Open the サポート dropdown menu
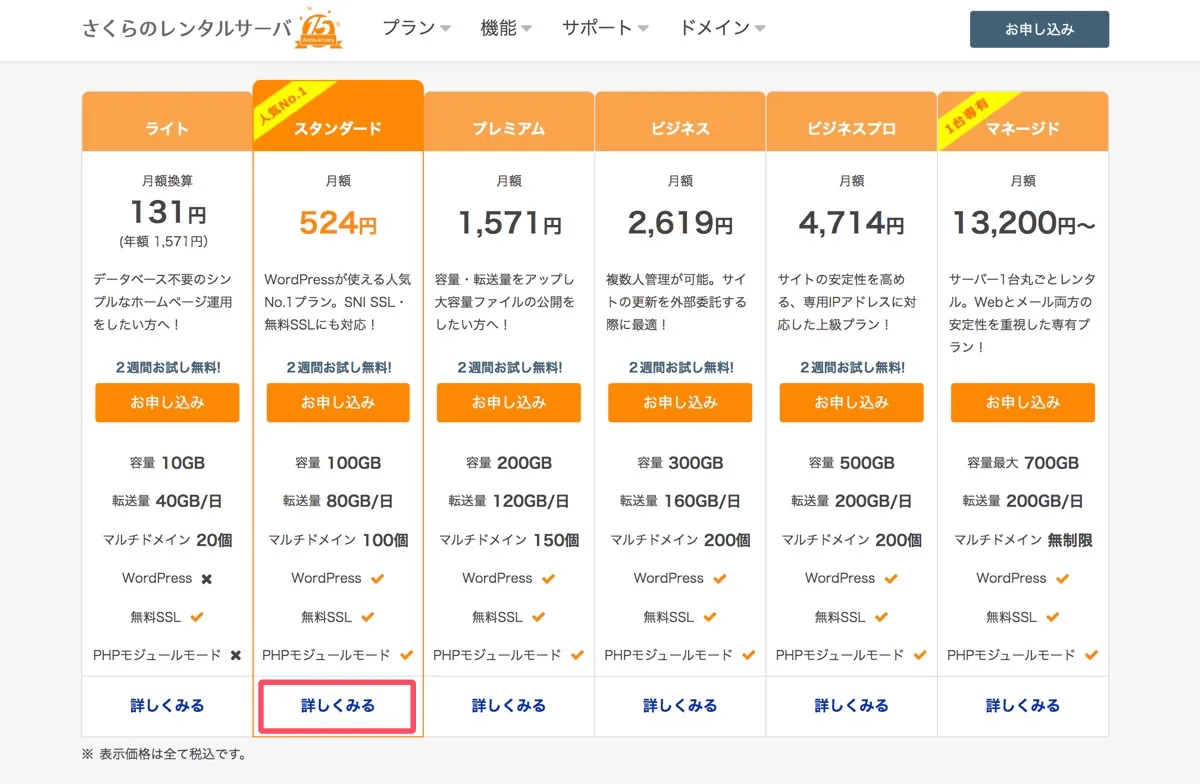This screenshot has width=1200, height=784. [x=605, y=28]
